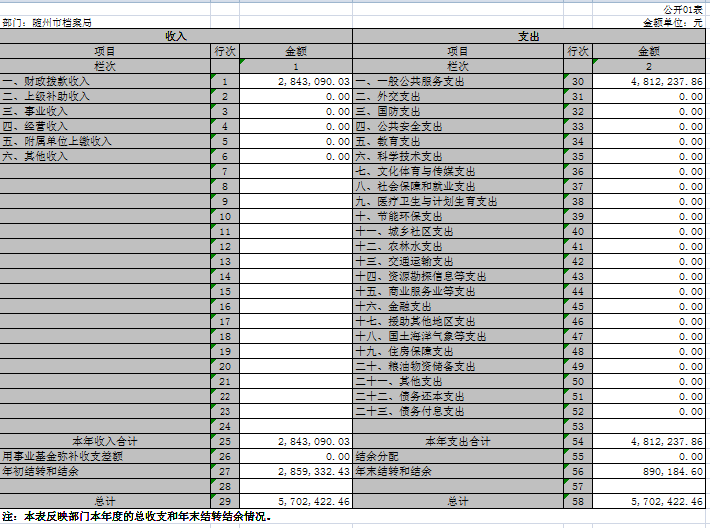
Task: Select the 收入 section header cell
Action: (x=176, y=36)
